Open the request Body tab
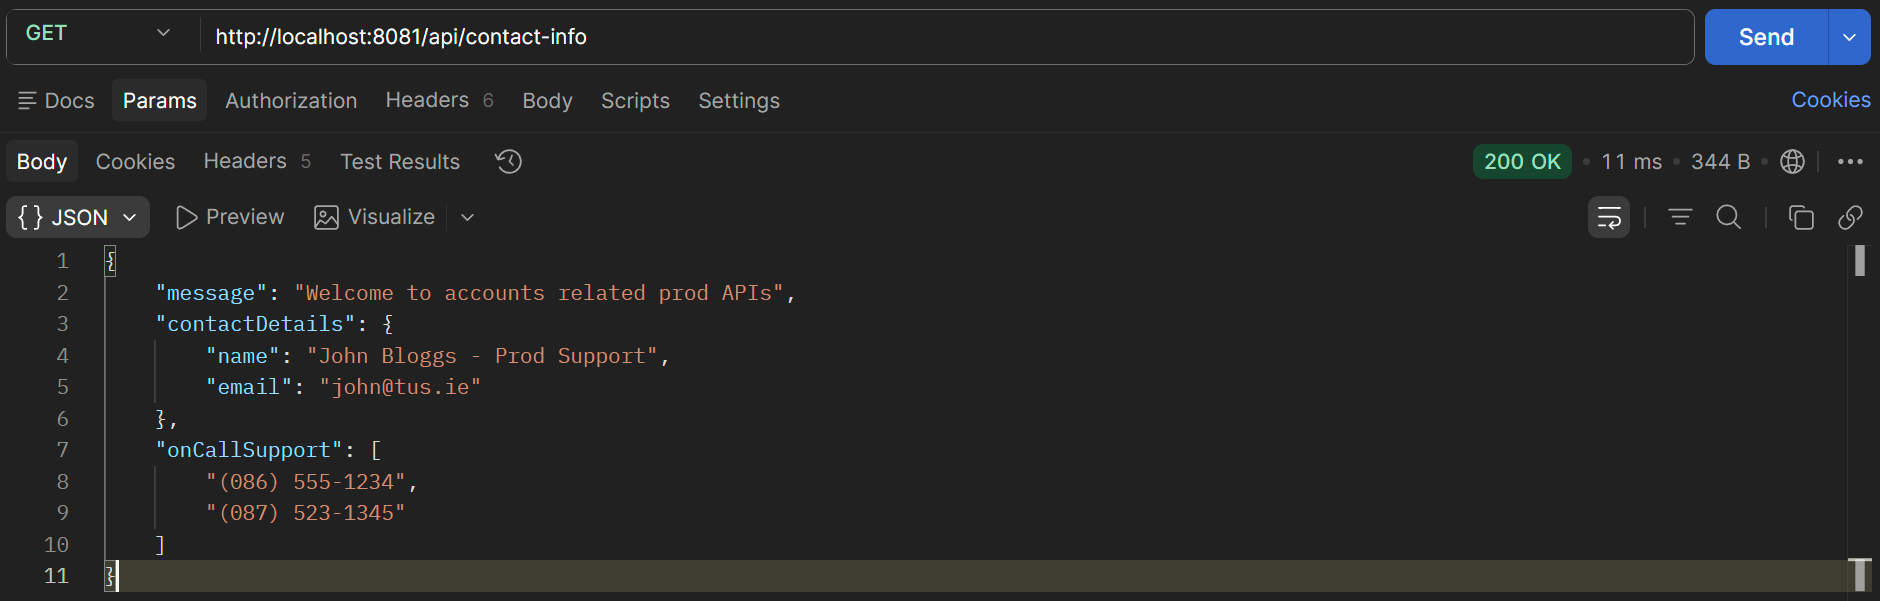 [x=547, y=101]
